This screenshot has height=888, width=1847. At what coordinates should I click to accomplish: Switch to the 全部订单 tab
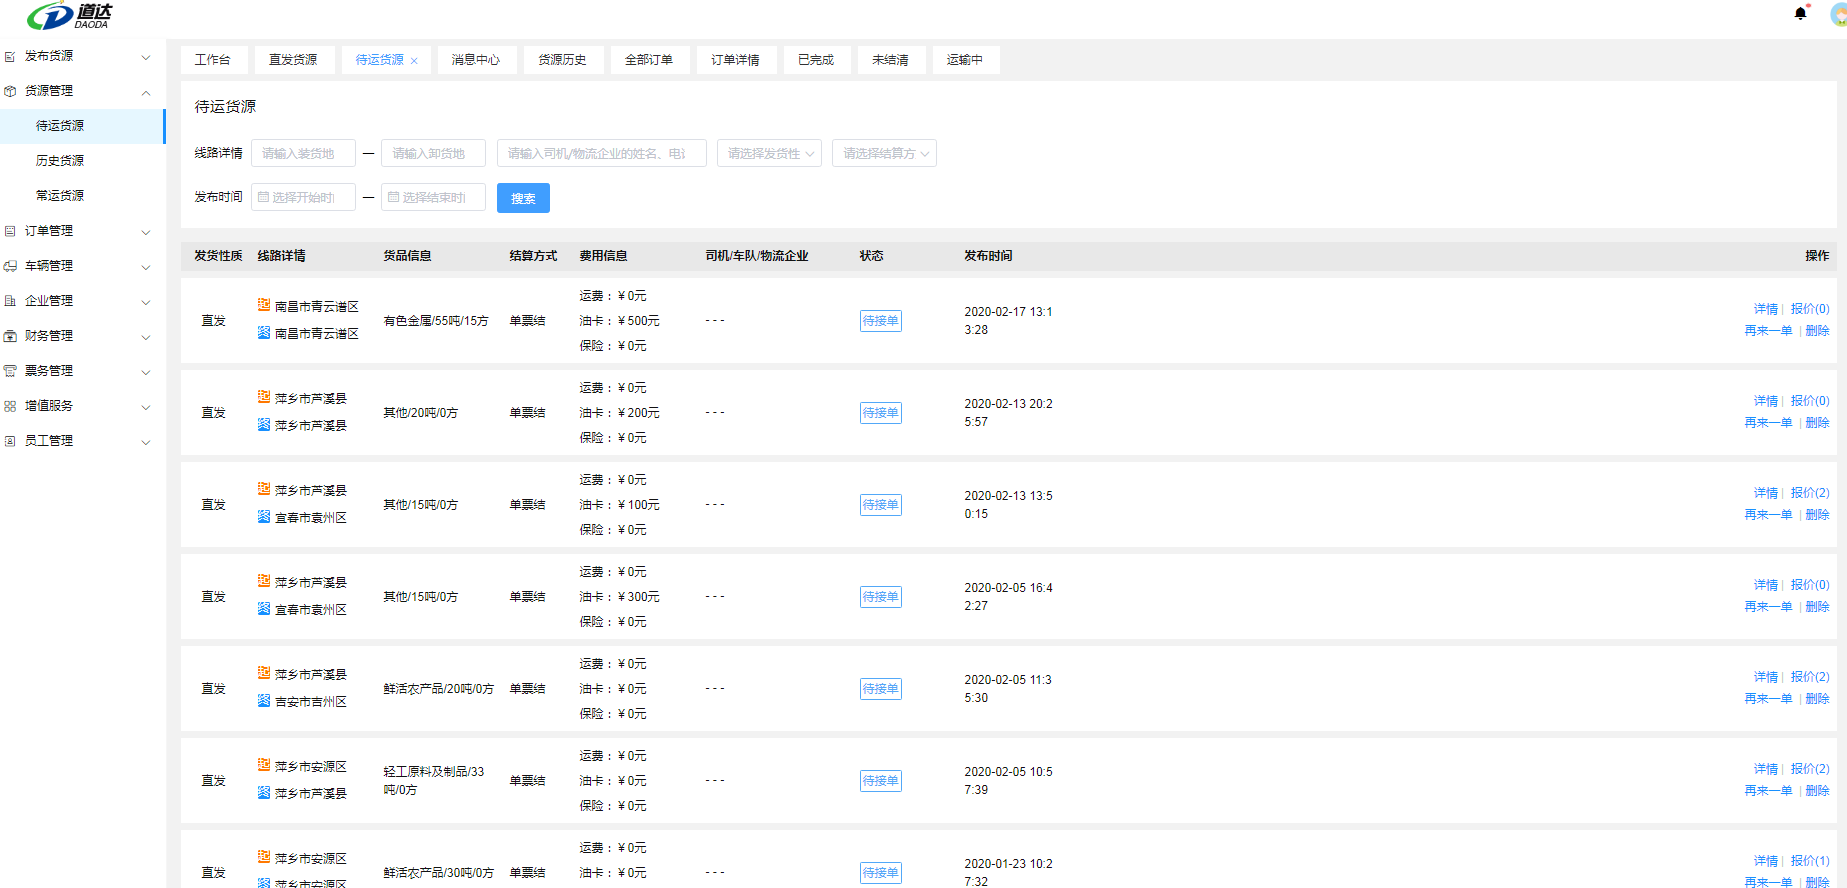click(649, 60)
